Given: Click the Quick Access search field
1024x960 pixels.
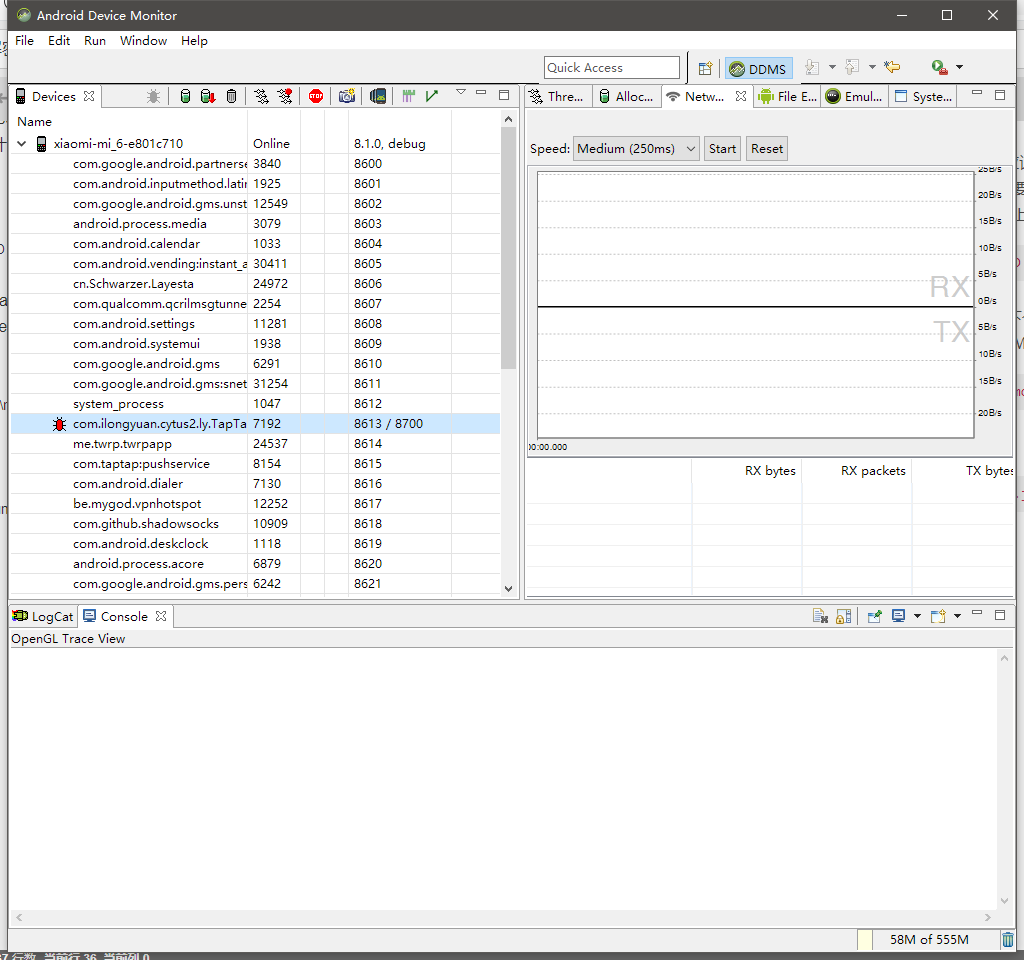Looking at the screenshot, I should click(612, 68).
